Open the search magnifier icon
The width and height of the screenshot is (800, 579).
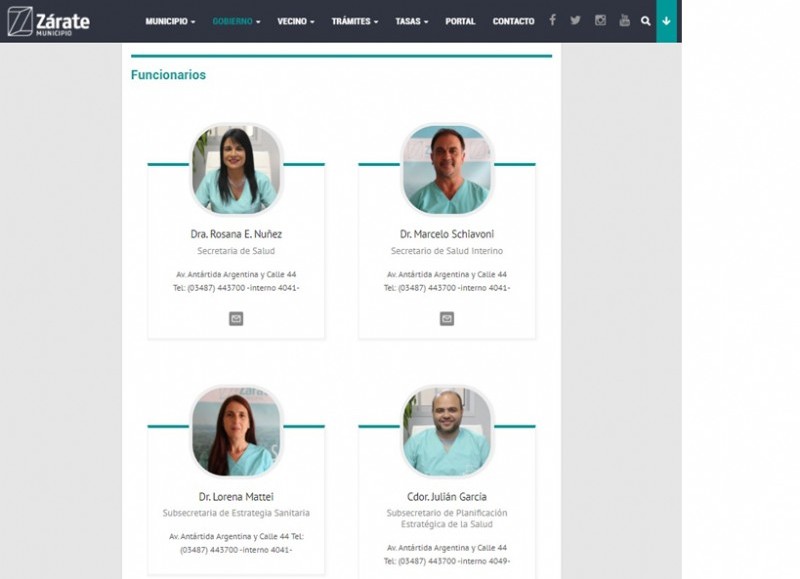tap(645, 21)
